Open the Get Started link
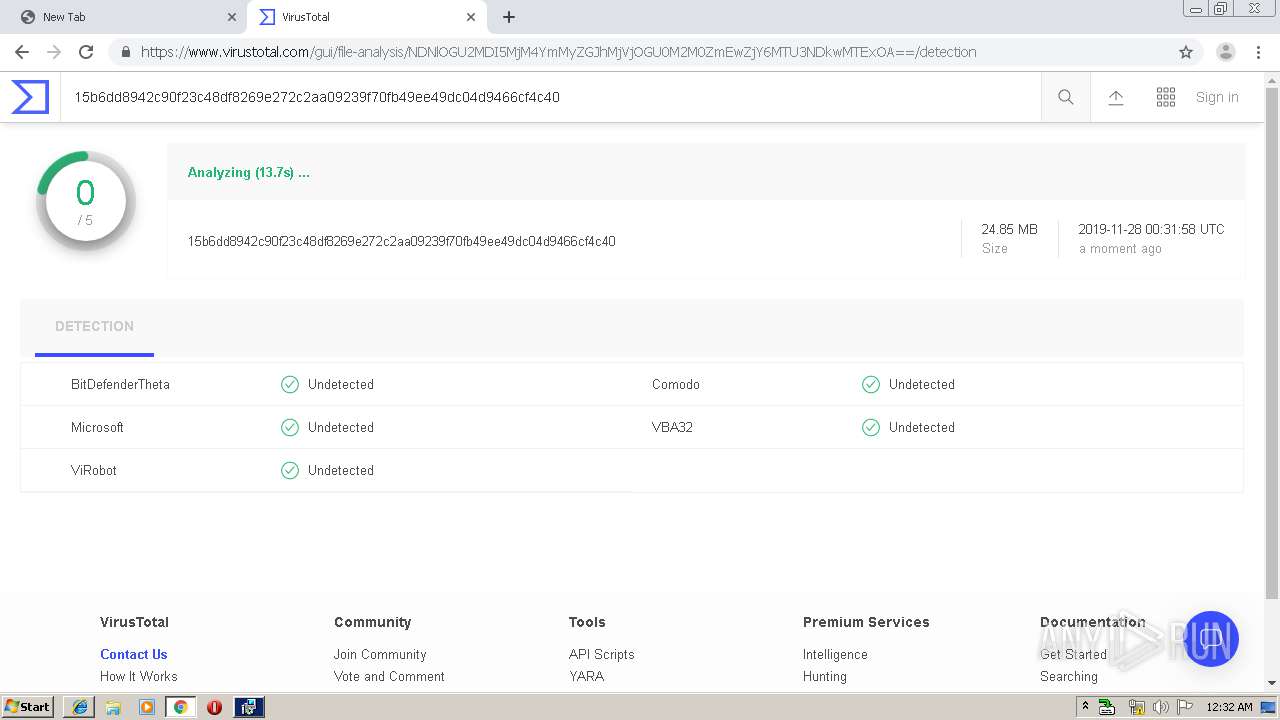Viewport: 1280px width, 720px height. (1073, 654)
